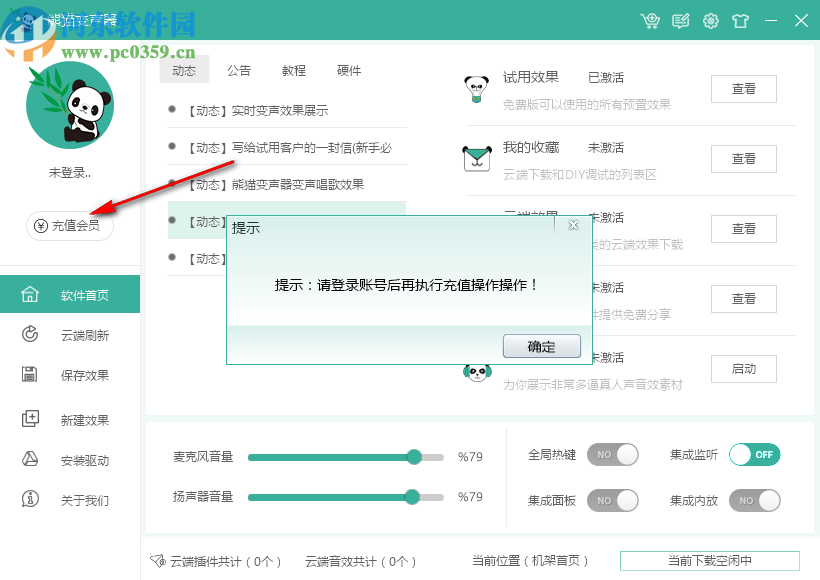
Task: Click the new-effect icon beside 新建效果
Action: [30, 419]
